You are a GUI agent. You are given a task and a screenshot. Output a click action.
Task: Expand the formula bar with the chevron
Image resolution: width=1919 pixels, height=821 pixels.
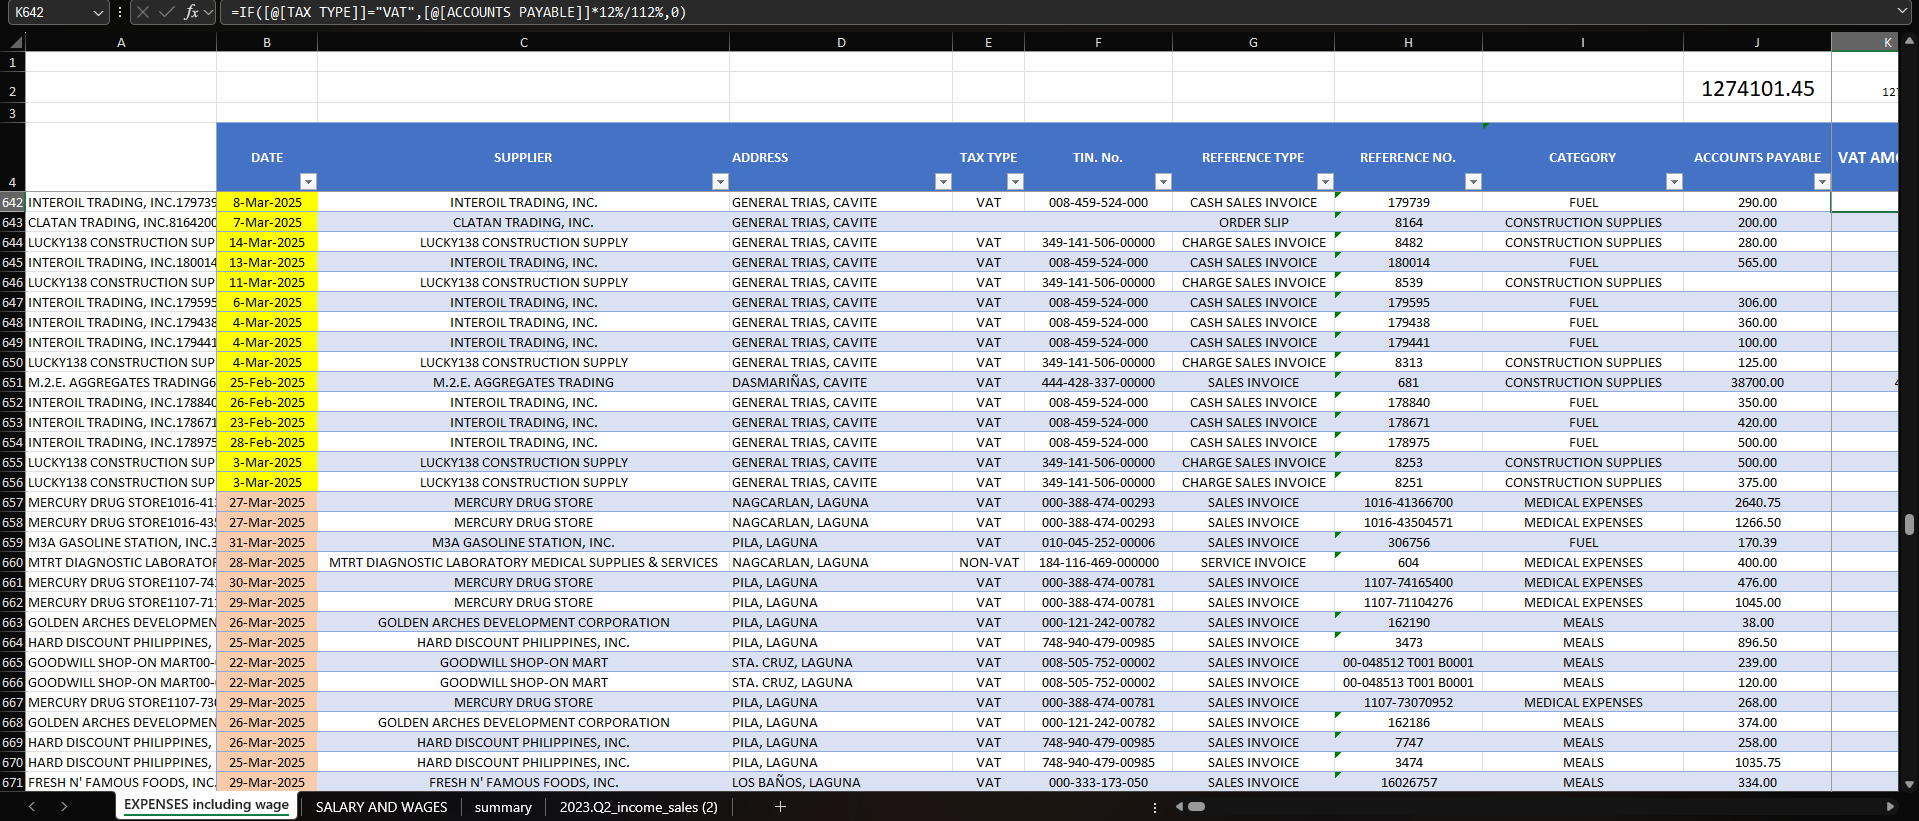pos(1902,11)
